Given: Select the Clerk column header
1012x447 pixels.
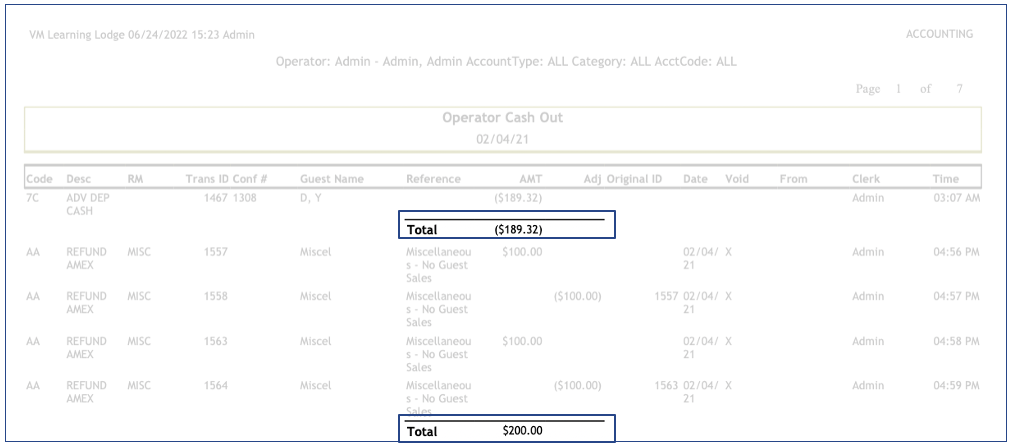Looking at the screenshot, I should pyautogui.click(x=866, y=179).
